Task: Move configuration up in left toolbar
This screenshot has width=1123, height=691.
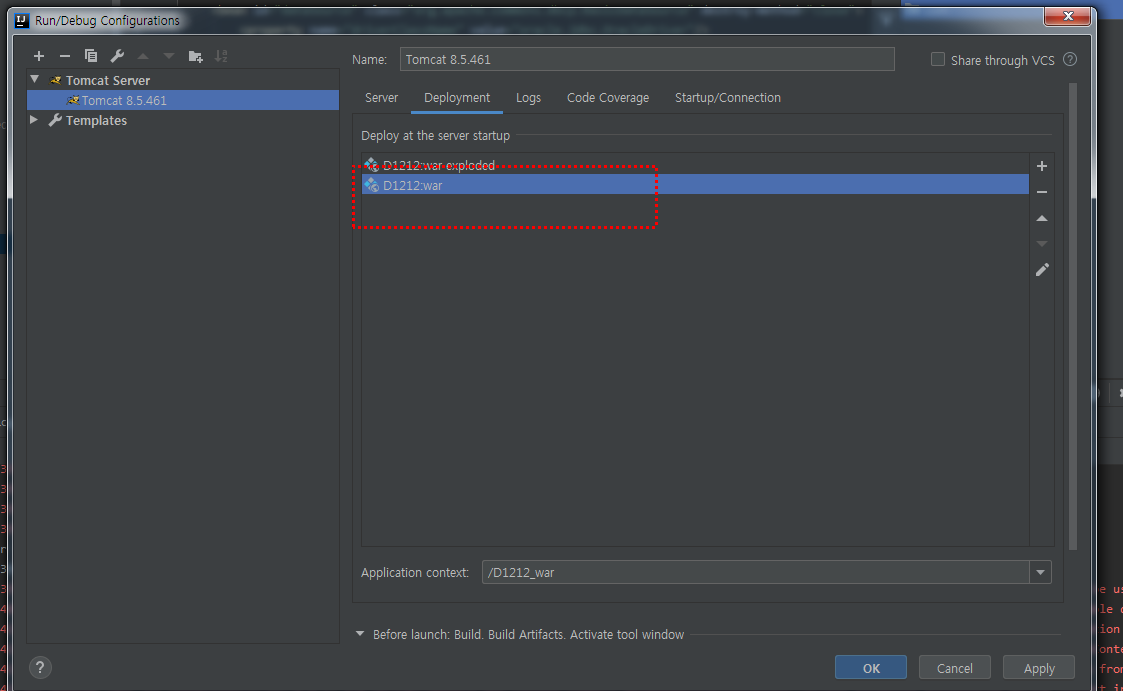Action: coord(143,56)
